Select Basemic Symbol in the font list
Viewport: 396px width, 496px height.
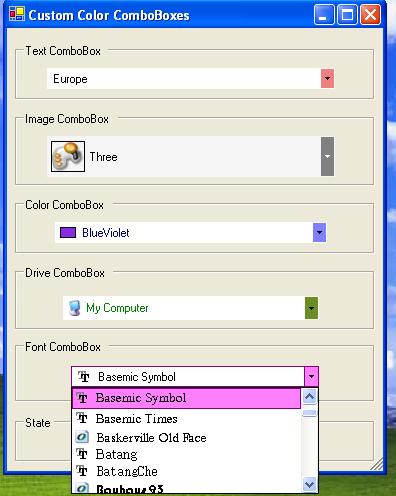pyautogui.click(x=186, y=398)
